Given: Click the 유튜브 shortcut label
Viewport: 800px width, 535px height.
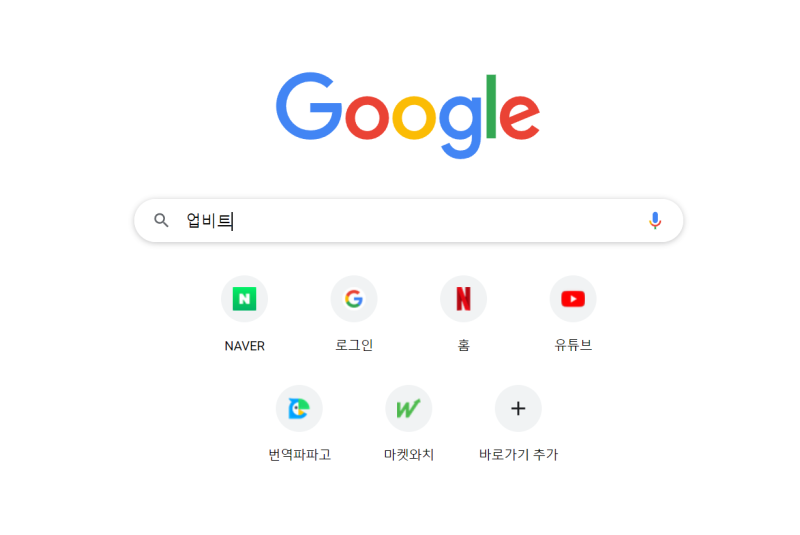Looking at the screenshot, I should tap(572, 345).
